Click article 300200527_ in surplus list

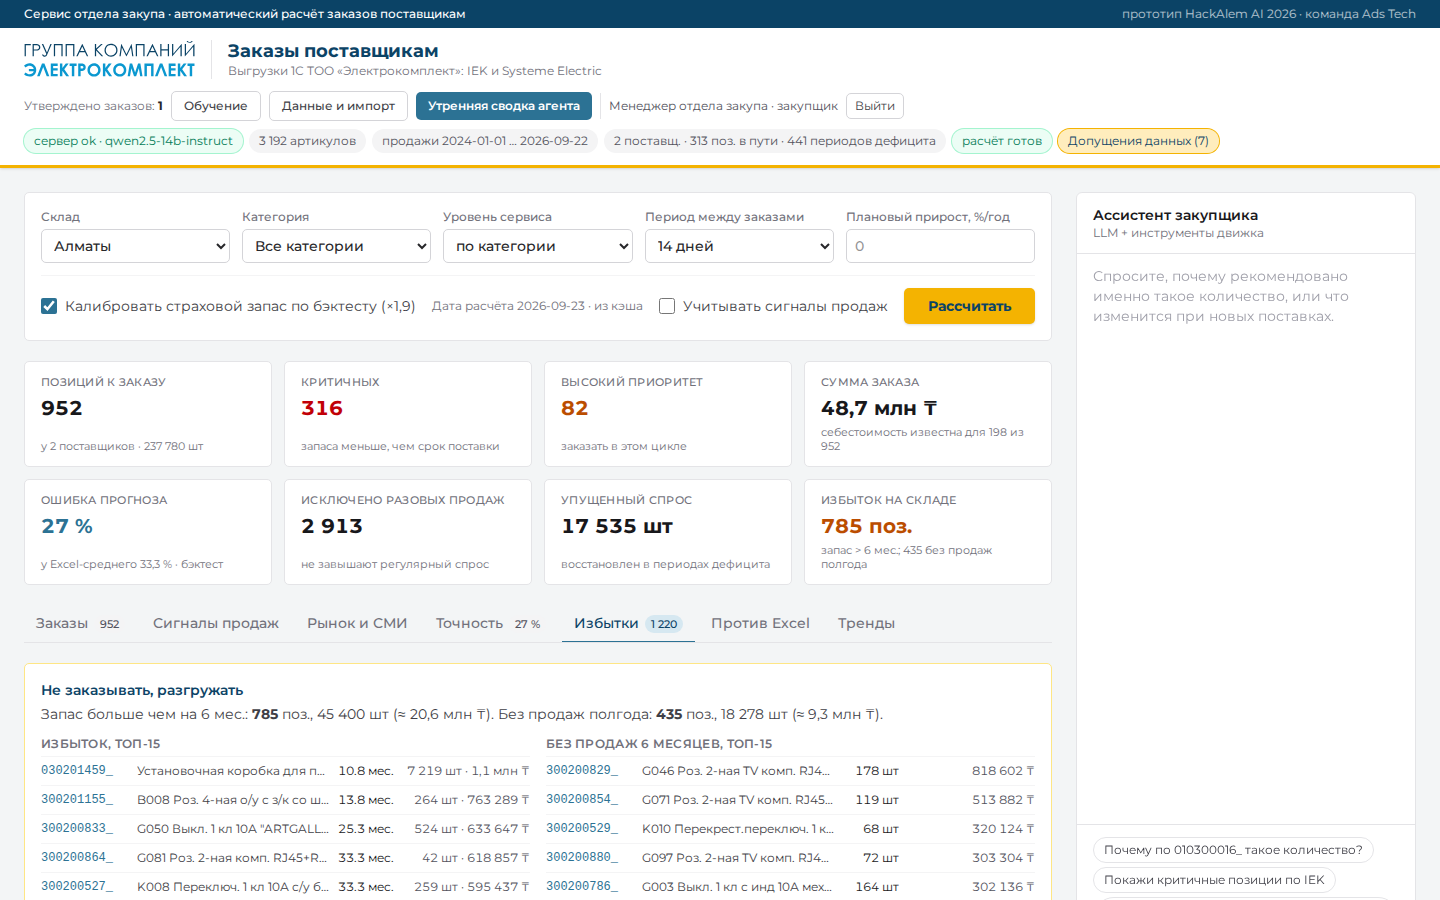pyautogui.click(x=77, y=887)
